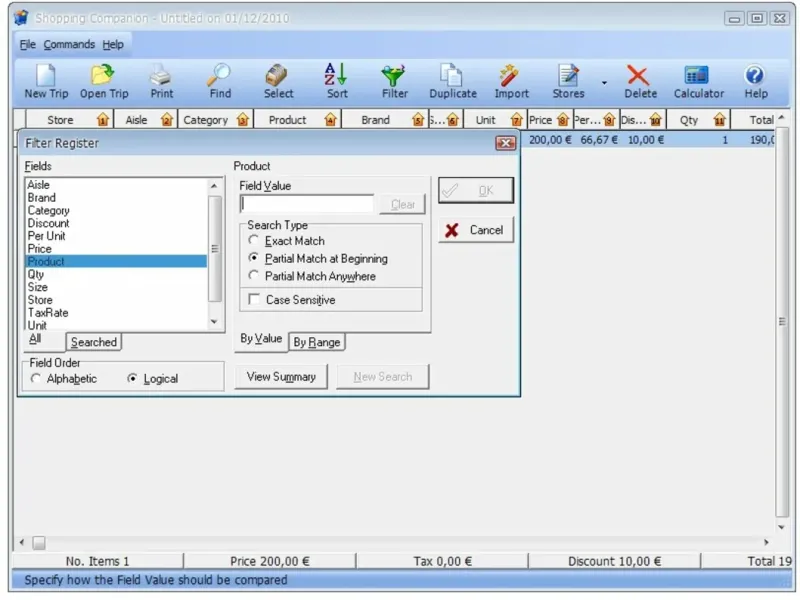Click the main grid scroll-down arrow
The image size is (800, 600).
point(781,528)
